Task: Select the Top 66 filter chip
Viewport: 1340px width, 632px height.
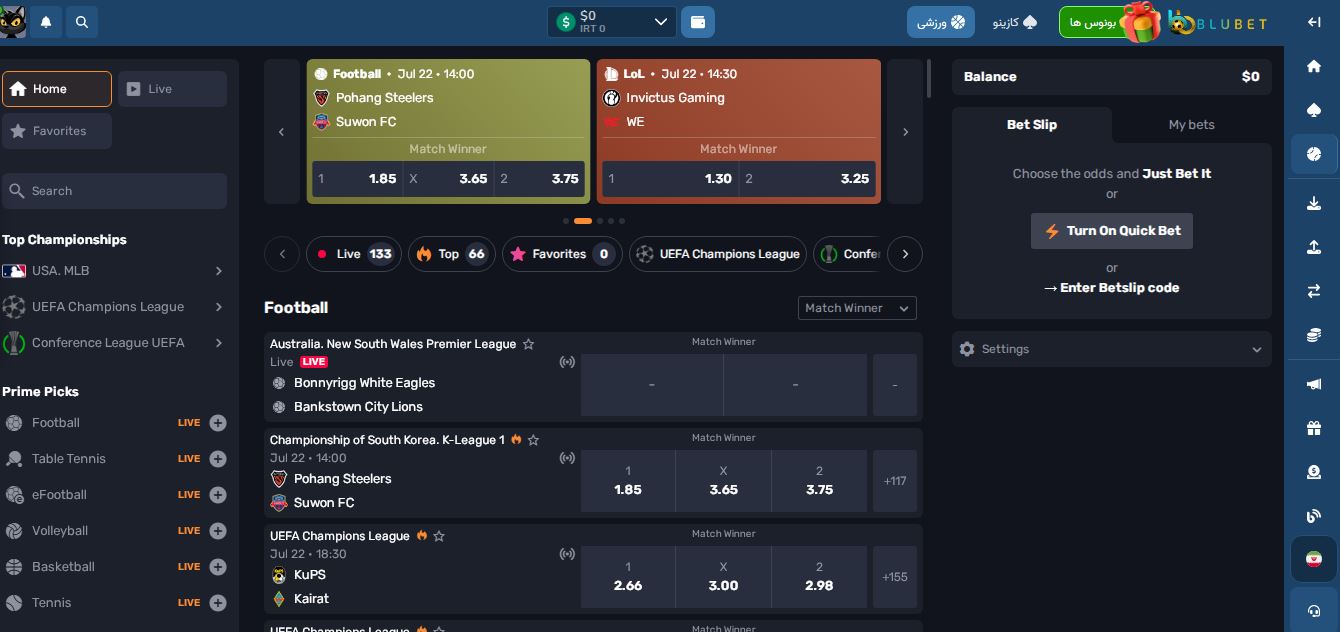Action: [451, 254]
